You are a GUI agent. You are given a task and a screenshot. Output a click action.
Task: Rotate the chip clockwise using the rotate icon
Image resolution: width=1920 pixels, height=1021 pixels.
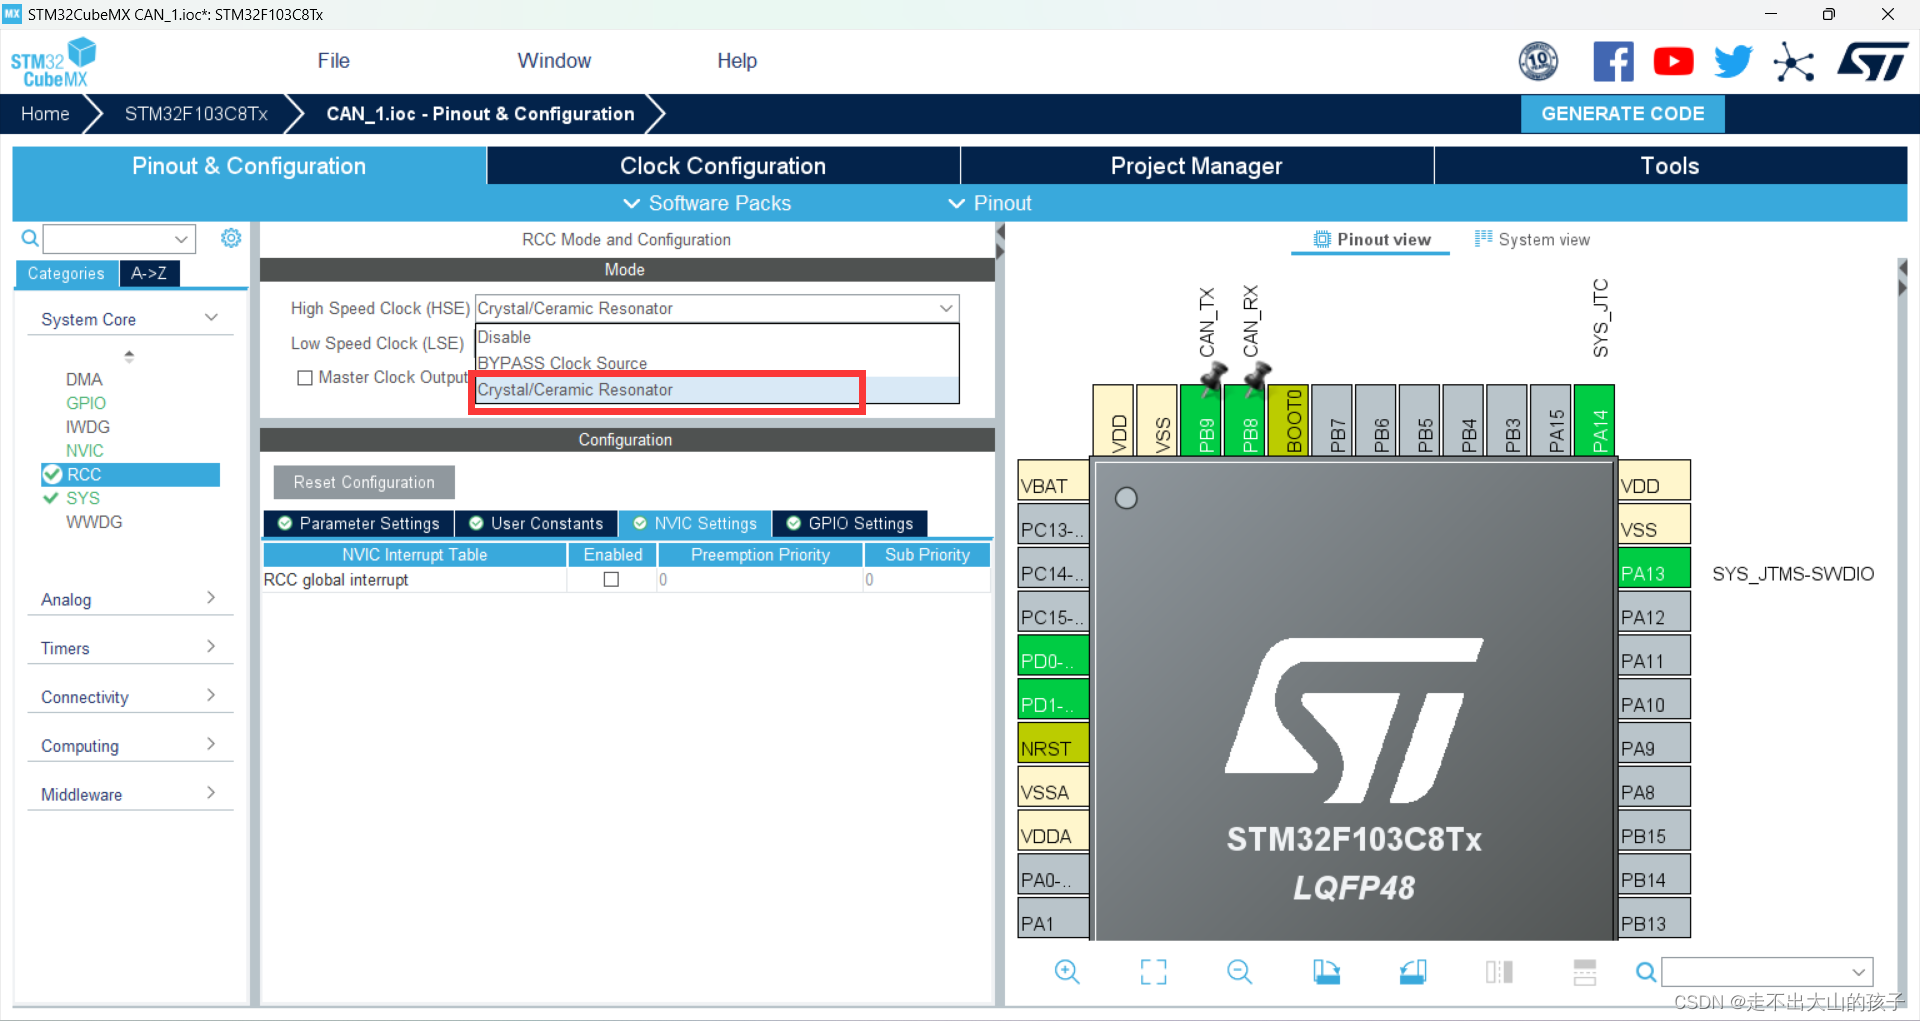click(x=1327, y=971)
